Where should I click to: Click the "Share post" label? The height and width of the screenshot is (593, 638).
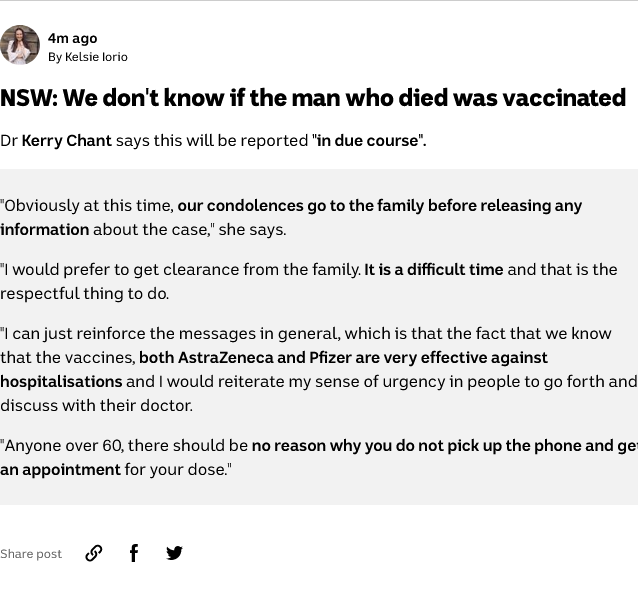pos(31,554)
